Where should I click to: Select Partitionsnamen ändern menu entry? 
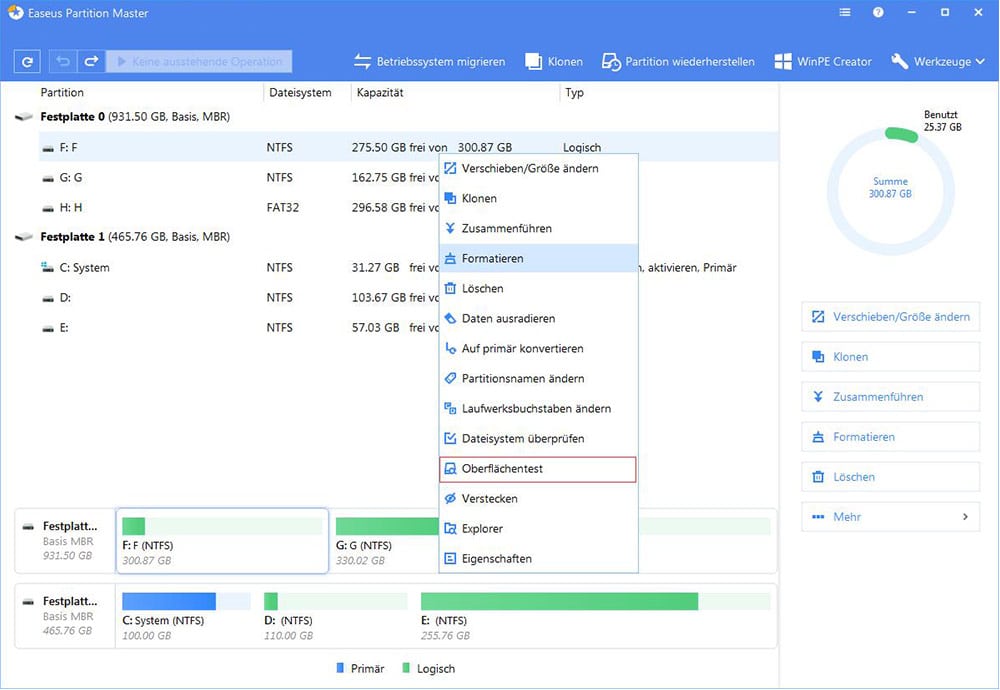538,378
